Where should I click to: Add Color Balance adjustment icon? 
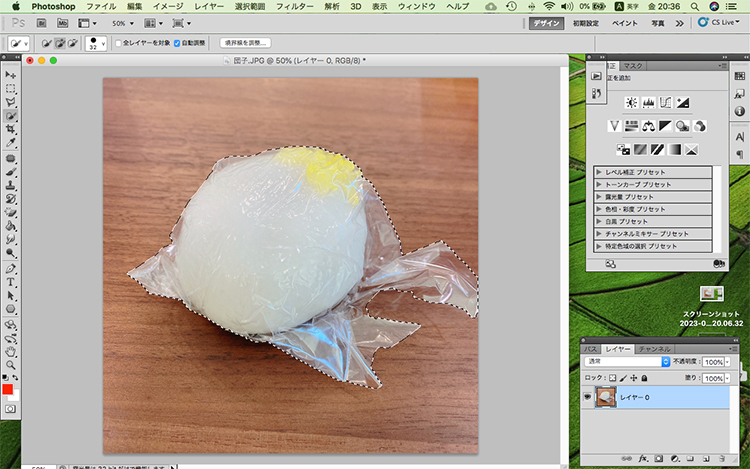[x=649, y=126]
